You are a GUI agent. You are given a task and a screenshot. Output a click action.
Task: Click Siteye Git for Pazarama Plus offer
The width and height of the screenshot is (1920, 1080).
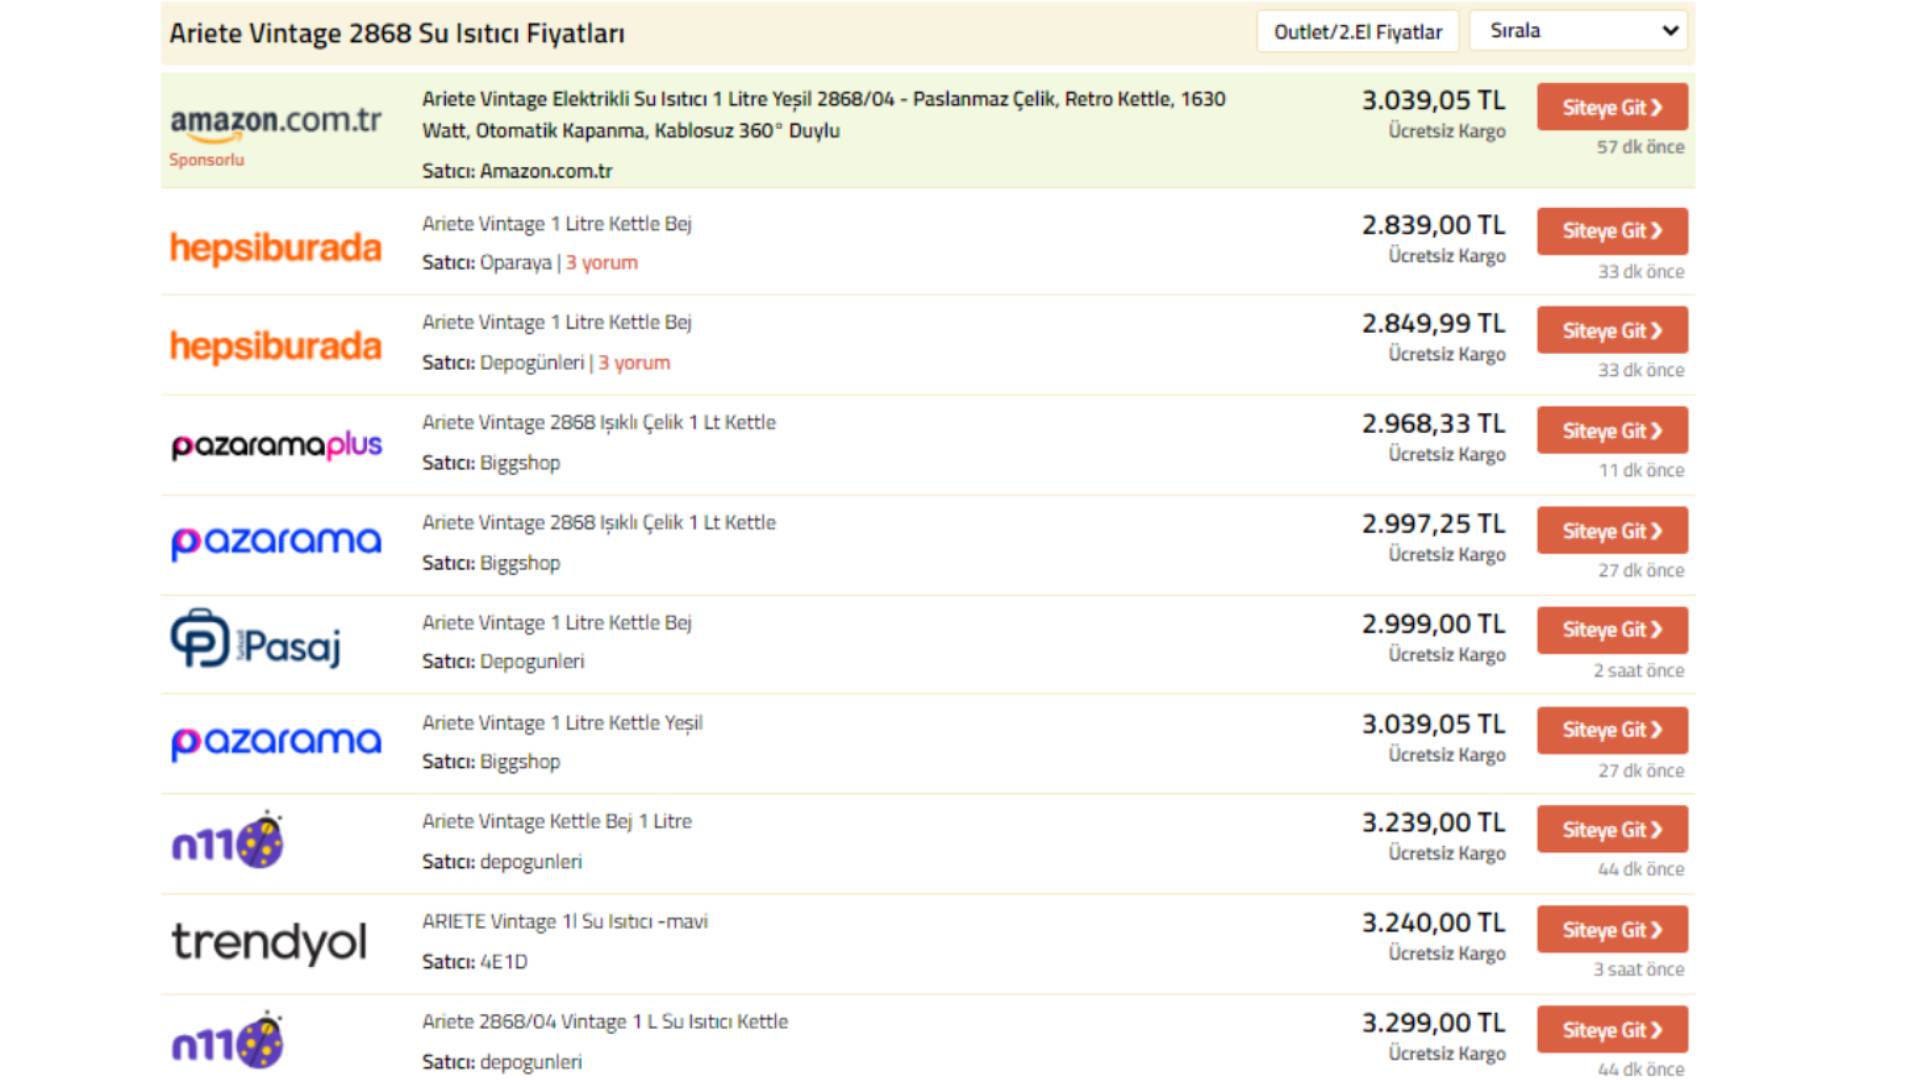pos(1613,430)
